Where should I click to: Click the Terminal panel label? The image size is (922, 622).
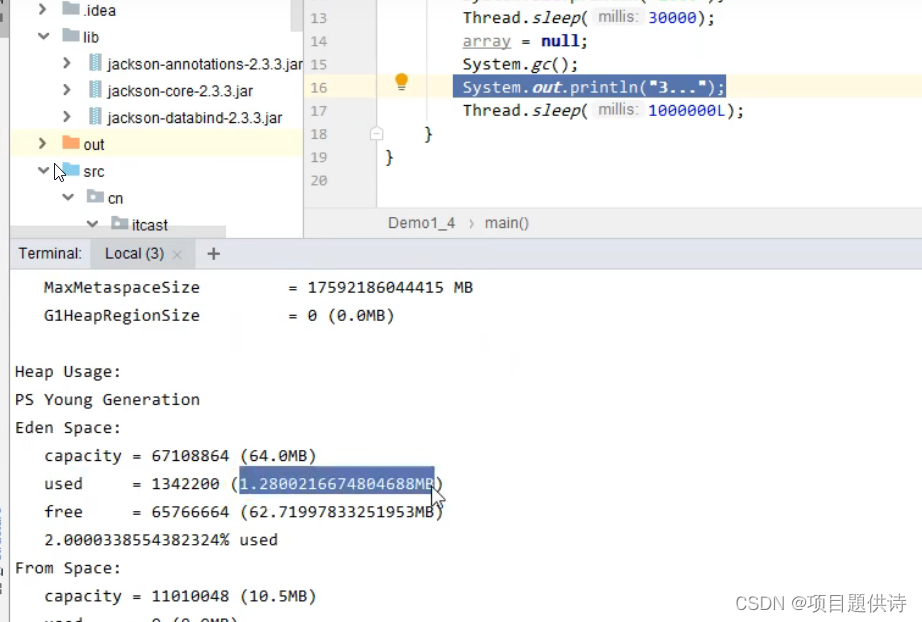pos(50,253)
